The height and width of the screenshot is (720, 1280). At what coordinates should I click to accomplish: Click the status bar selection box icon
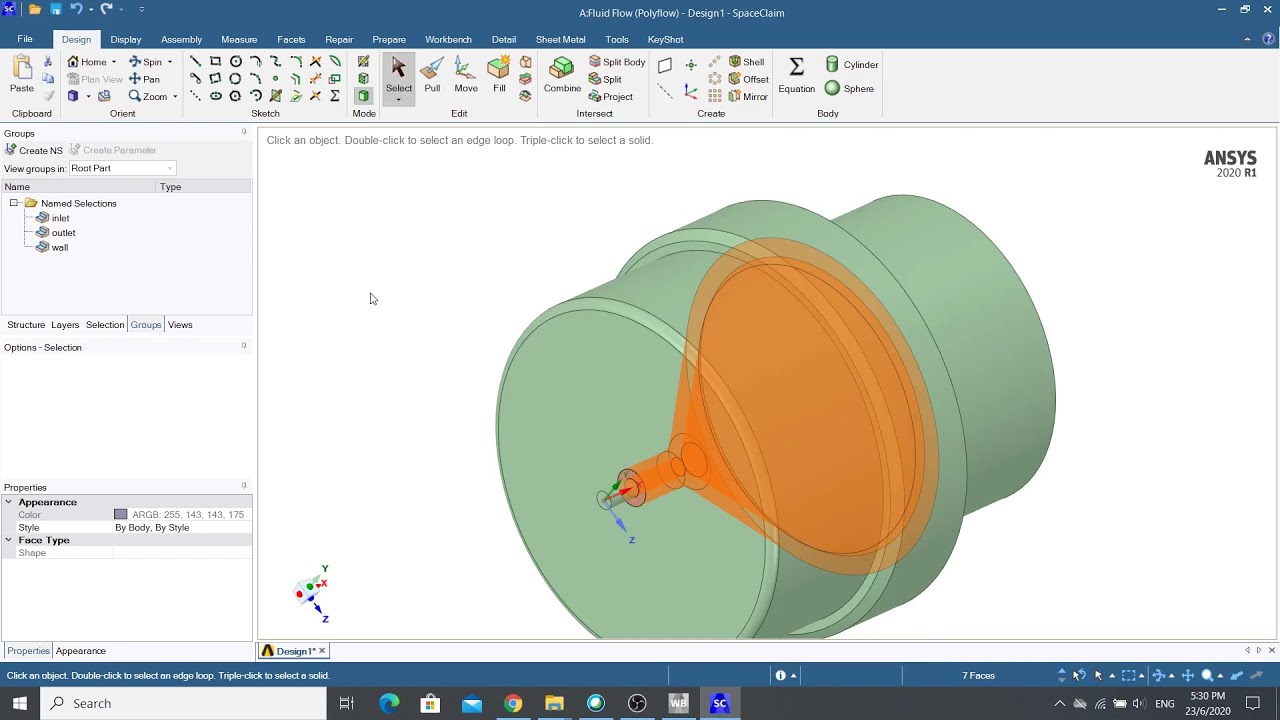[x=1128, y=676]
